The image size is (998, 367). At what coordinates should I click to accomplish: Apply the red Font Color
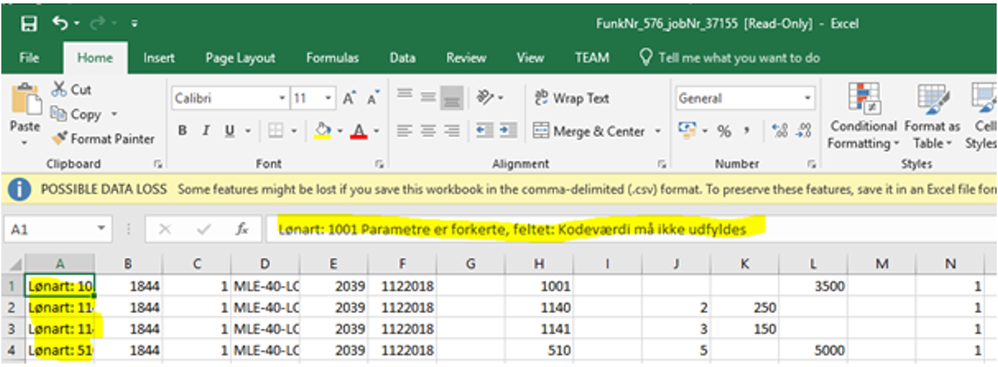pyautogui.click(x=359, y=131)
